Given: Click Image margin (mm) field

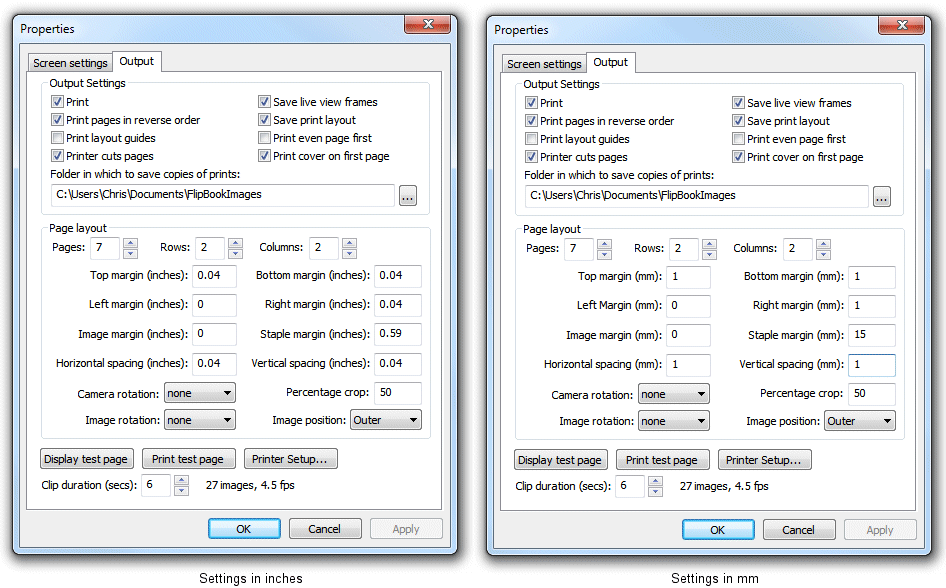Looking at the screenshot, I should (x=688, y=335).
